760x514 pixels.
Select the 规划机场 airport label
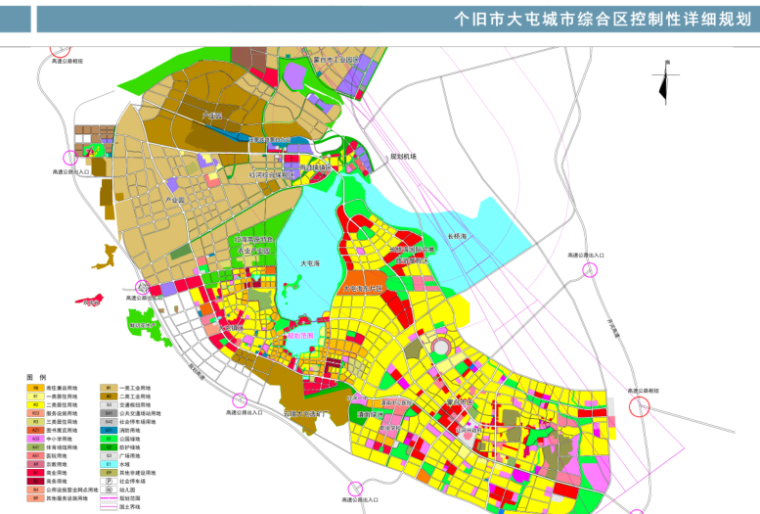pos(402,157)
